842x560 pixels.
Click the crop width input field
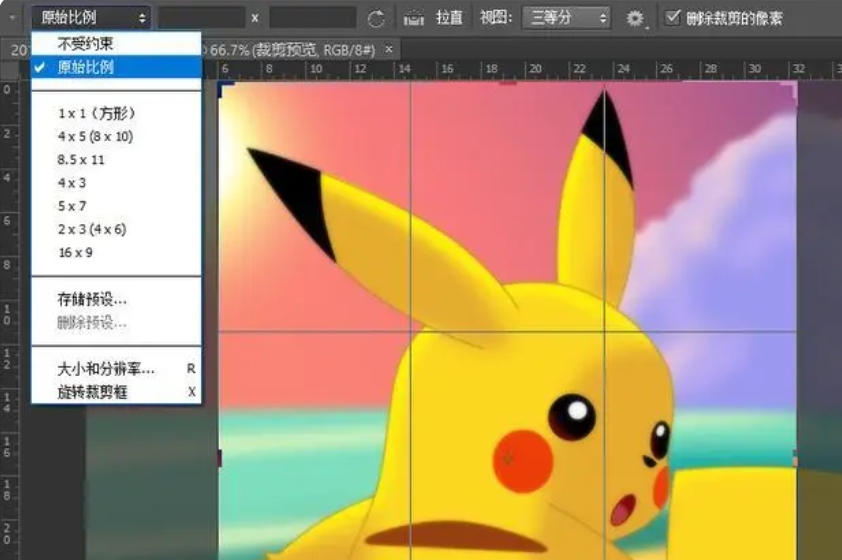click(201, 18)
